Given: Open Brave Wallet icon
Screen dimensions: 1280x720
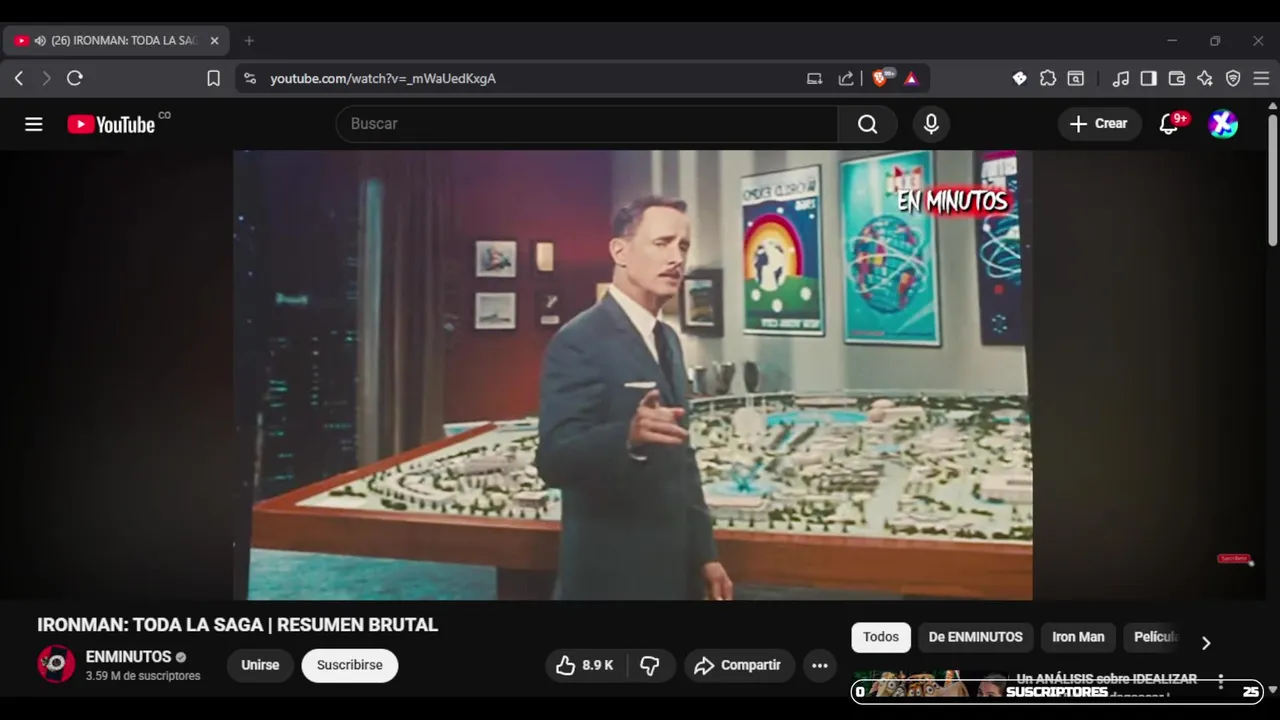Looking at the screenshot, I should 1177,78.
